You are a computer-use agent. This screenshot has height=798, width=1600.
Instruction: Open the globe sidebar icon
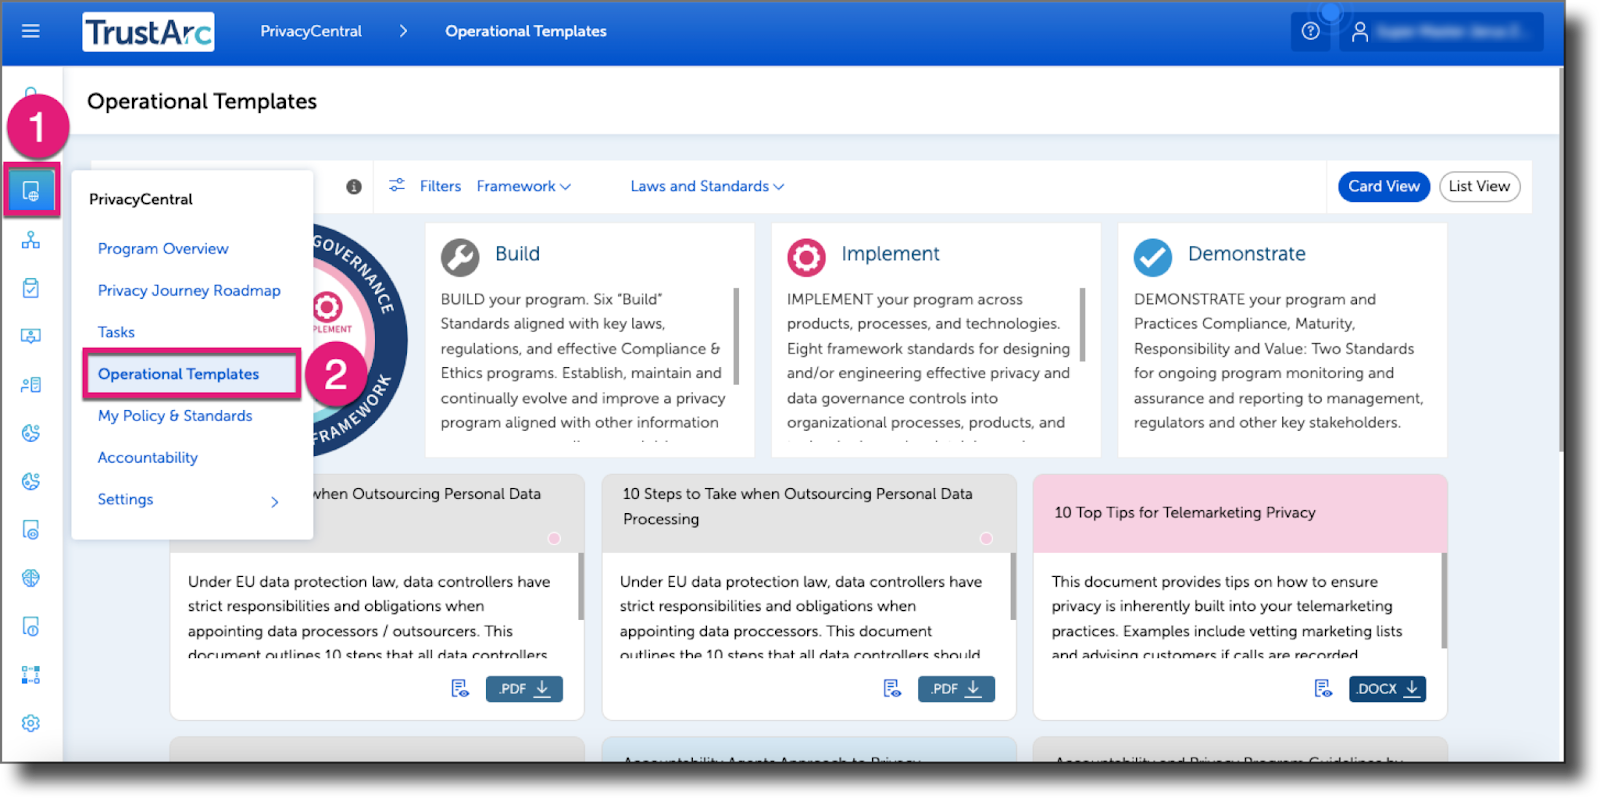[31, 578]
